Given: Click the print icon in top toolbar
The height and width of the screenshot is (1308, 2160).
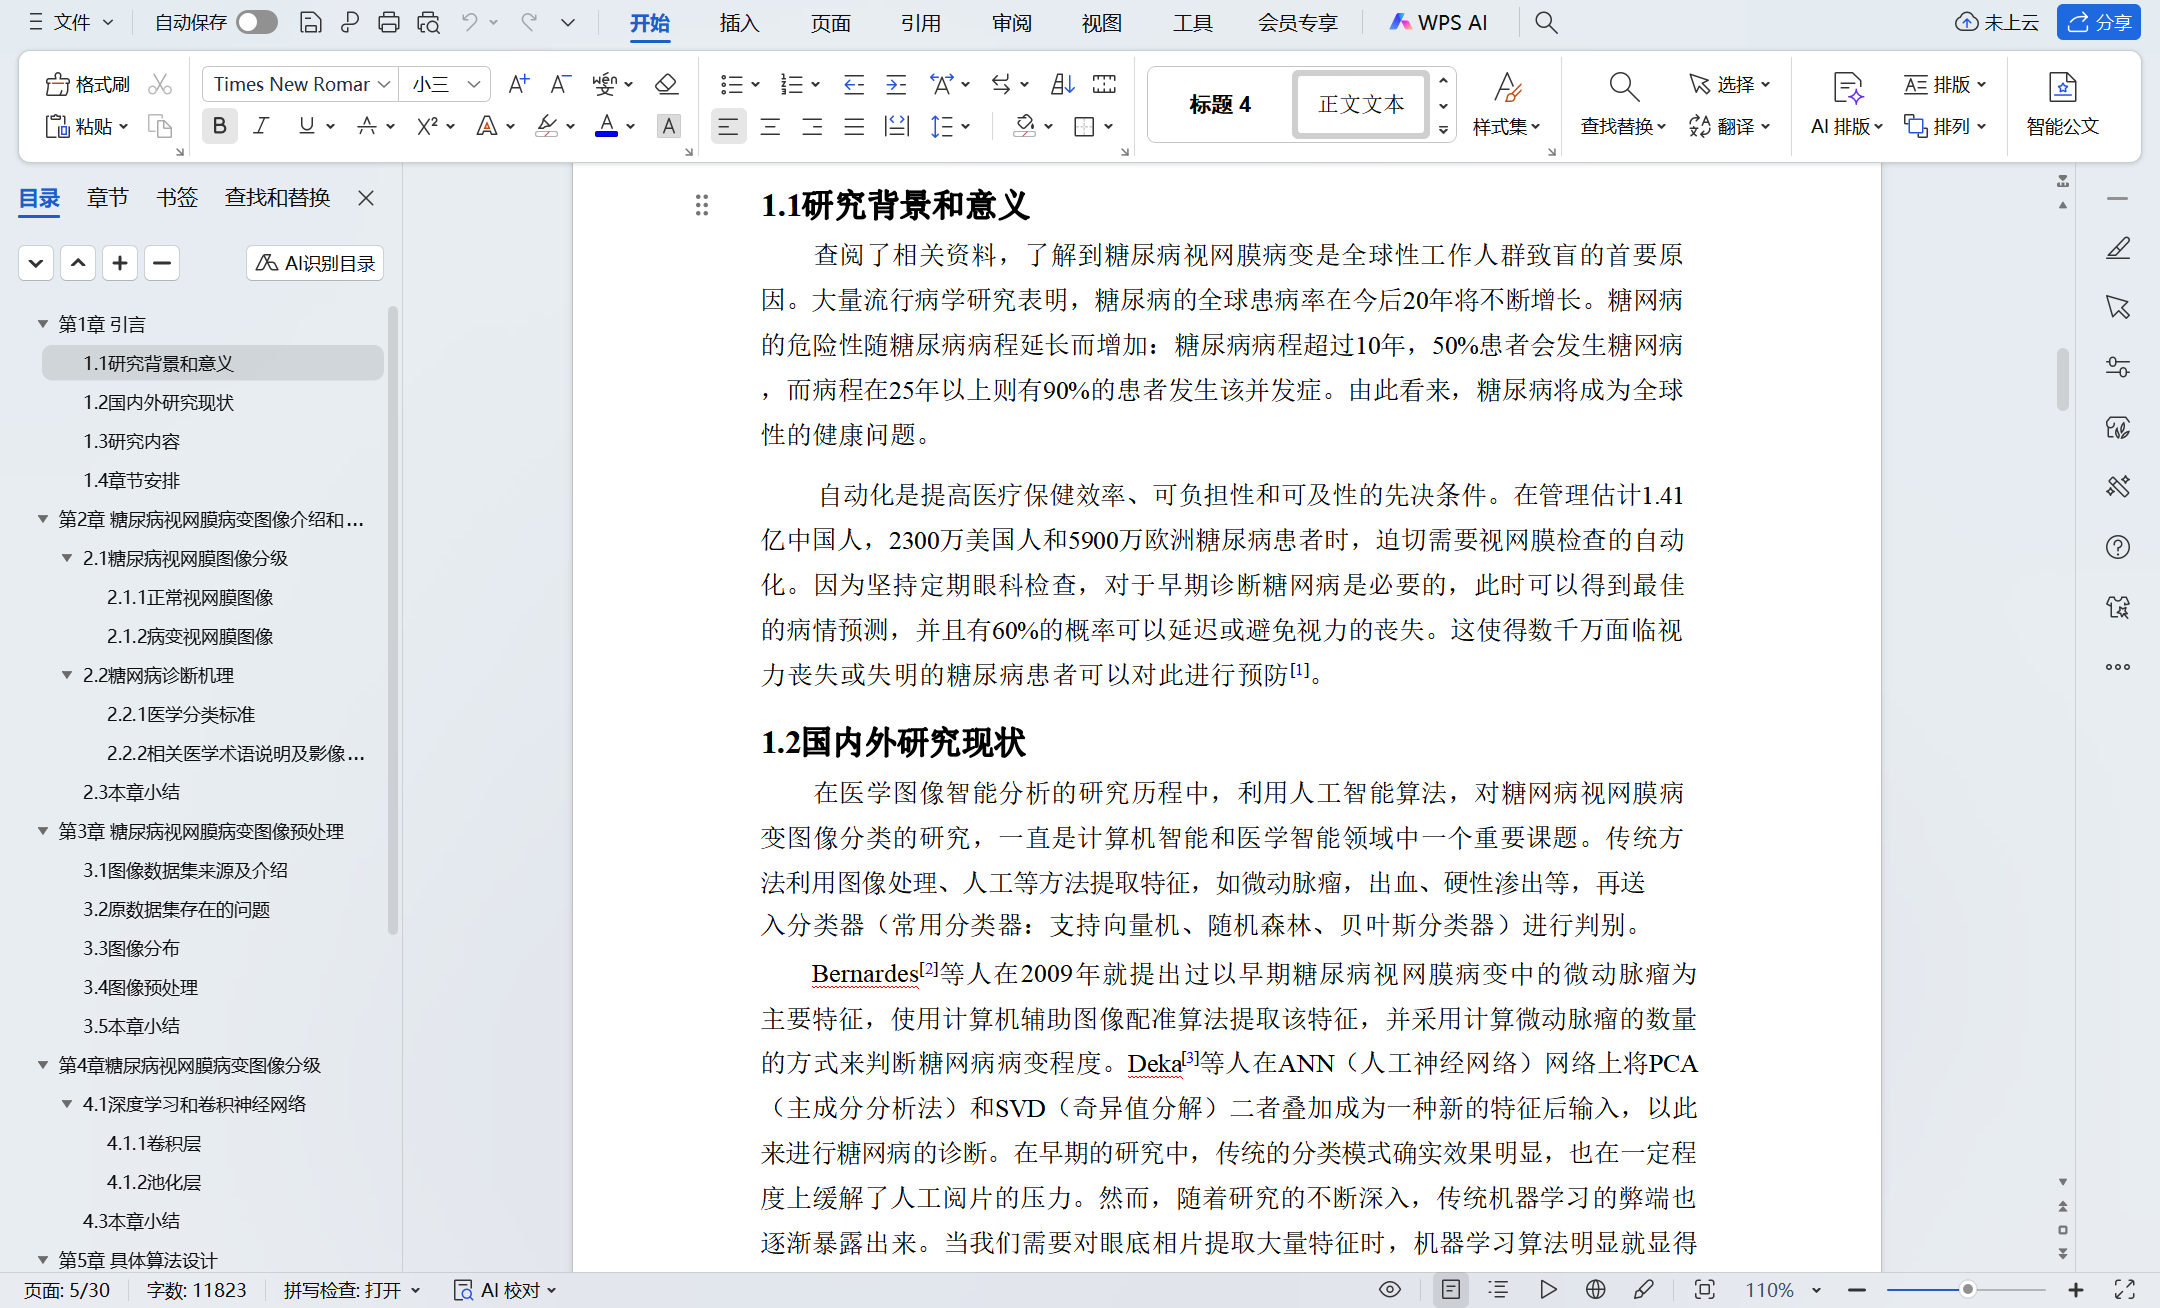Looking at the screenshot, I should coord(389,22).
